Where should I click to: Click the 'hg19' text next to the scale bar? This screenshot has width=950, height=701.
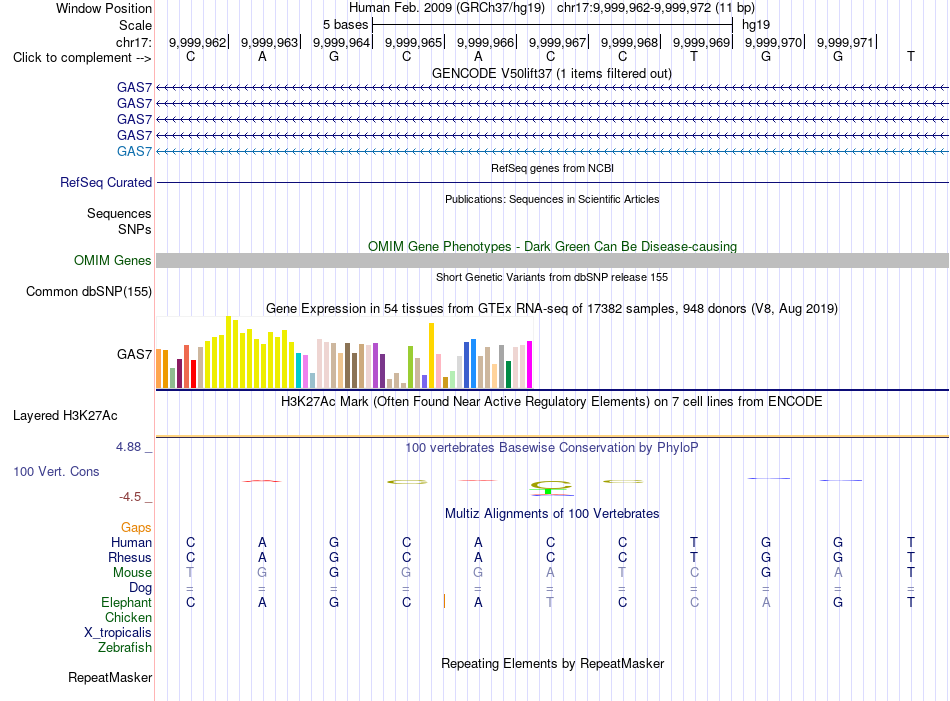[756, 25]
